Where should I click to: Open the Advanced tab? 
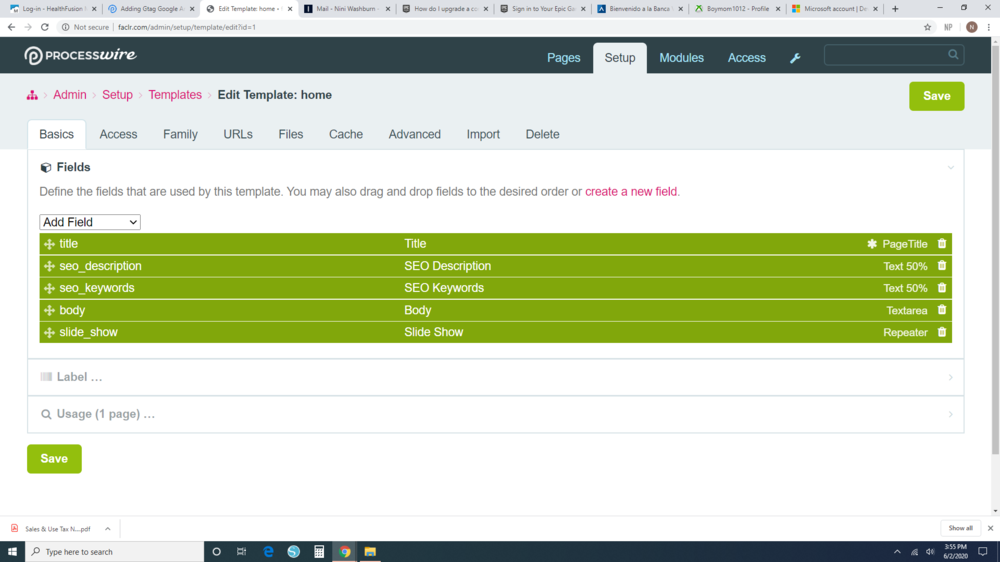pyautogui.click(x=414, y=134)
